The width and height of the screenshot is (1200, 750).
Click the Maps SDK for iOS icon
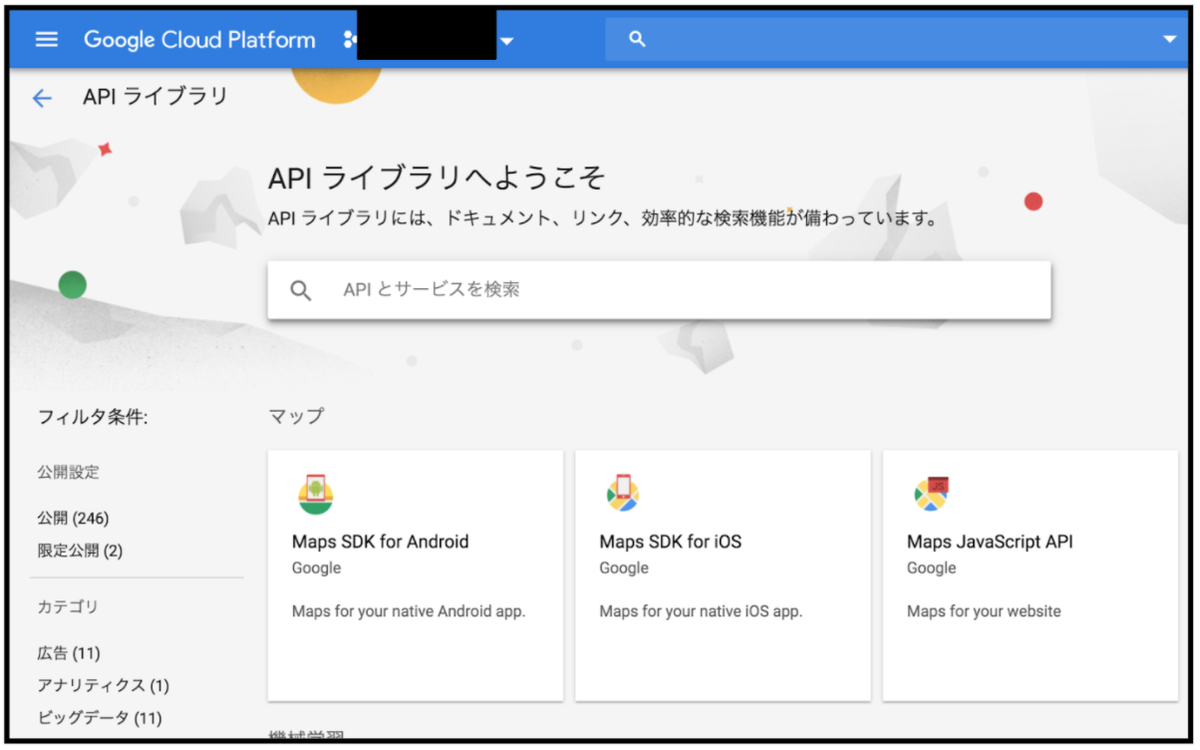pos(623,493)
